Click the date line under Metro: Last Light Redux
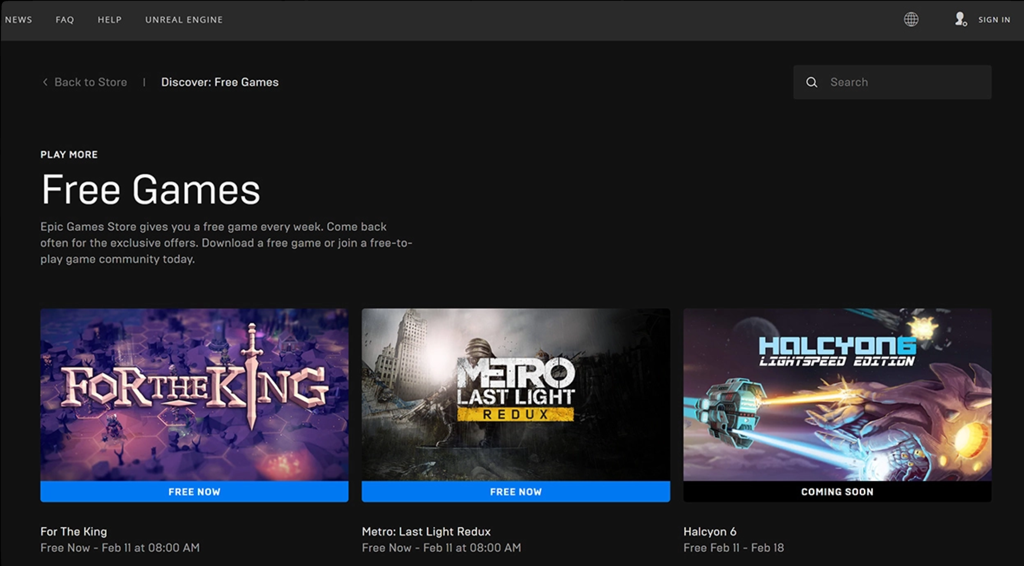 tap(441, 548)
